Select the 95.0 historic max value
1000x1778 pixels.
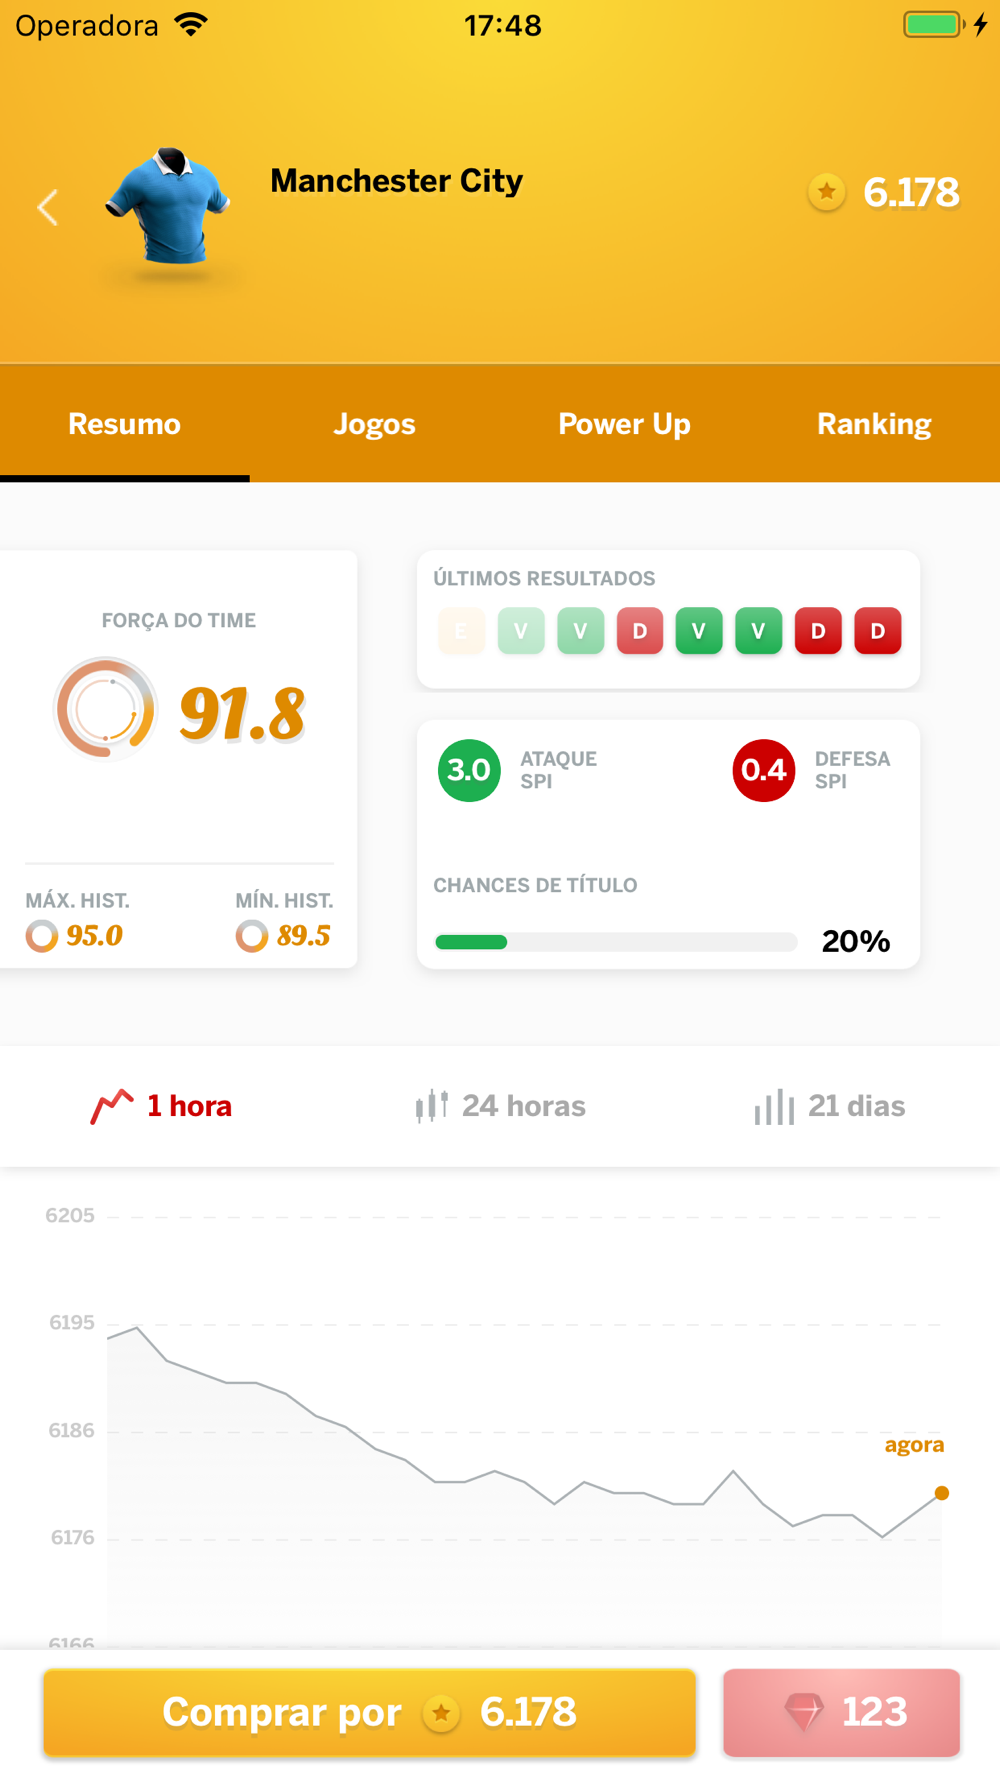point(94,936)
